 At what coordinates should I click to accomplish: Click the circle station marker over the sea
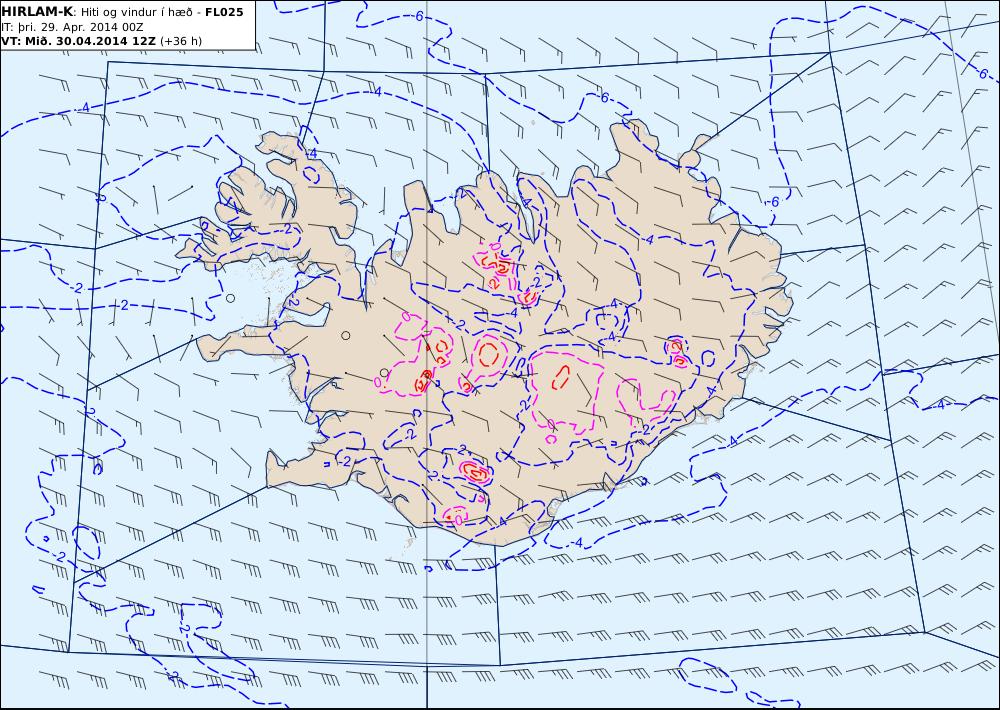(x=230, y=298)
